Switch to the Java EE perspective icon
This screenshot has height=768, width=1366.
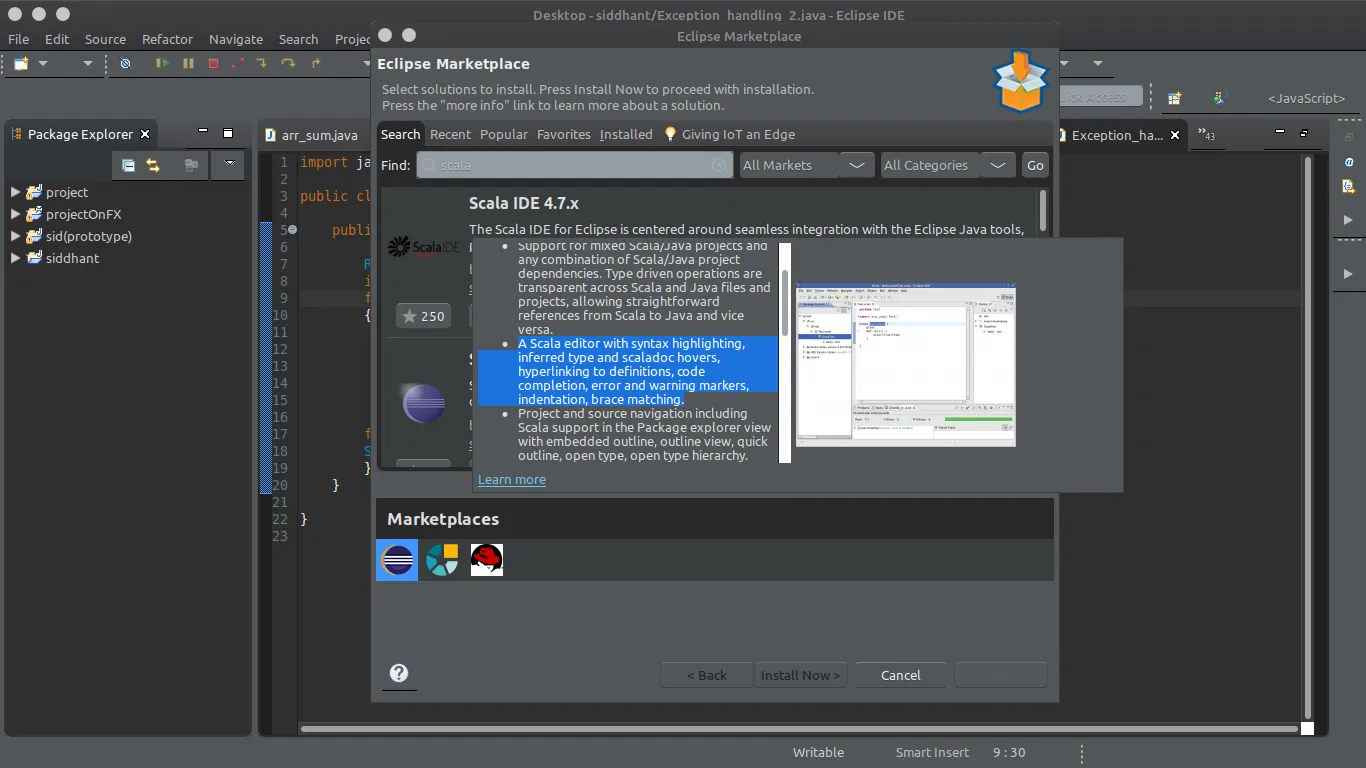(1219, 98)
